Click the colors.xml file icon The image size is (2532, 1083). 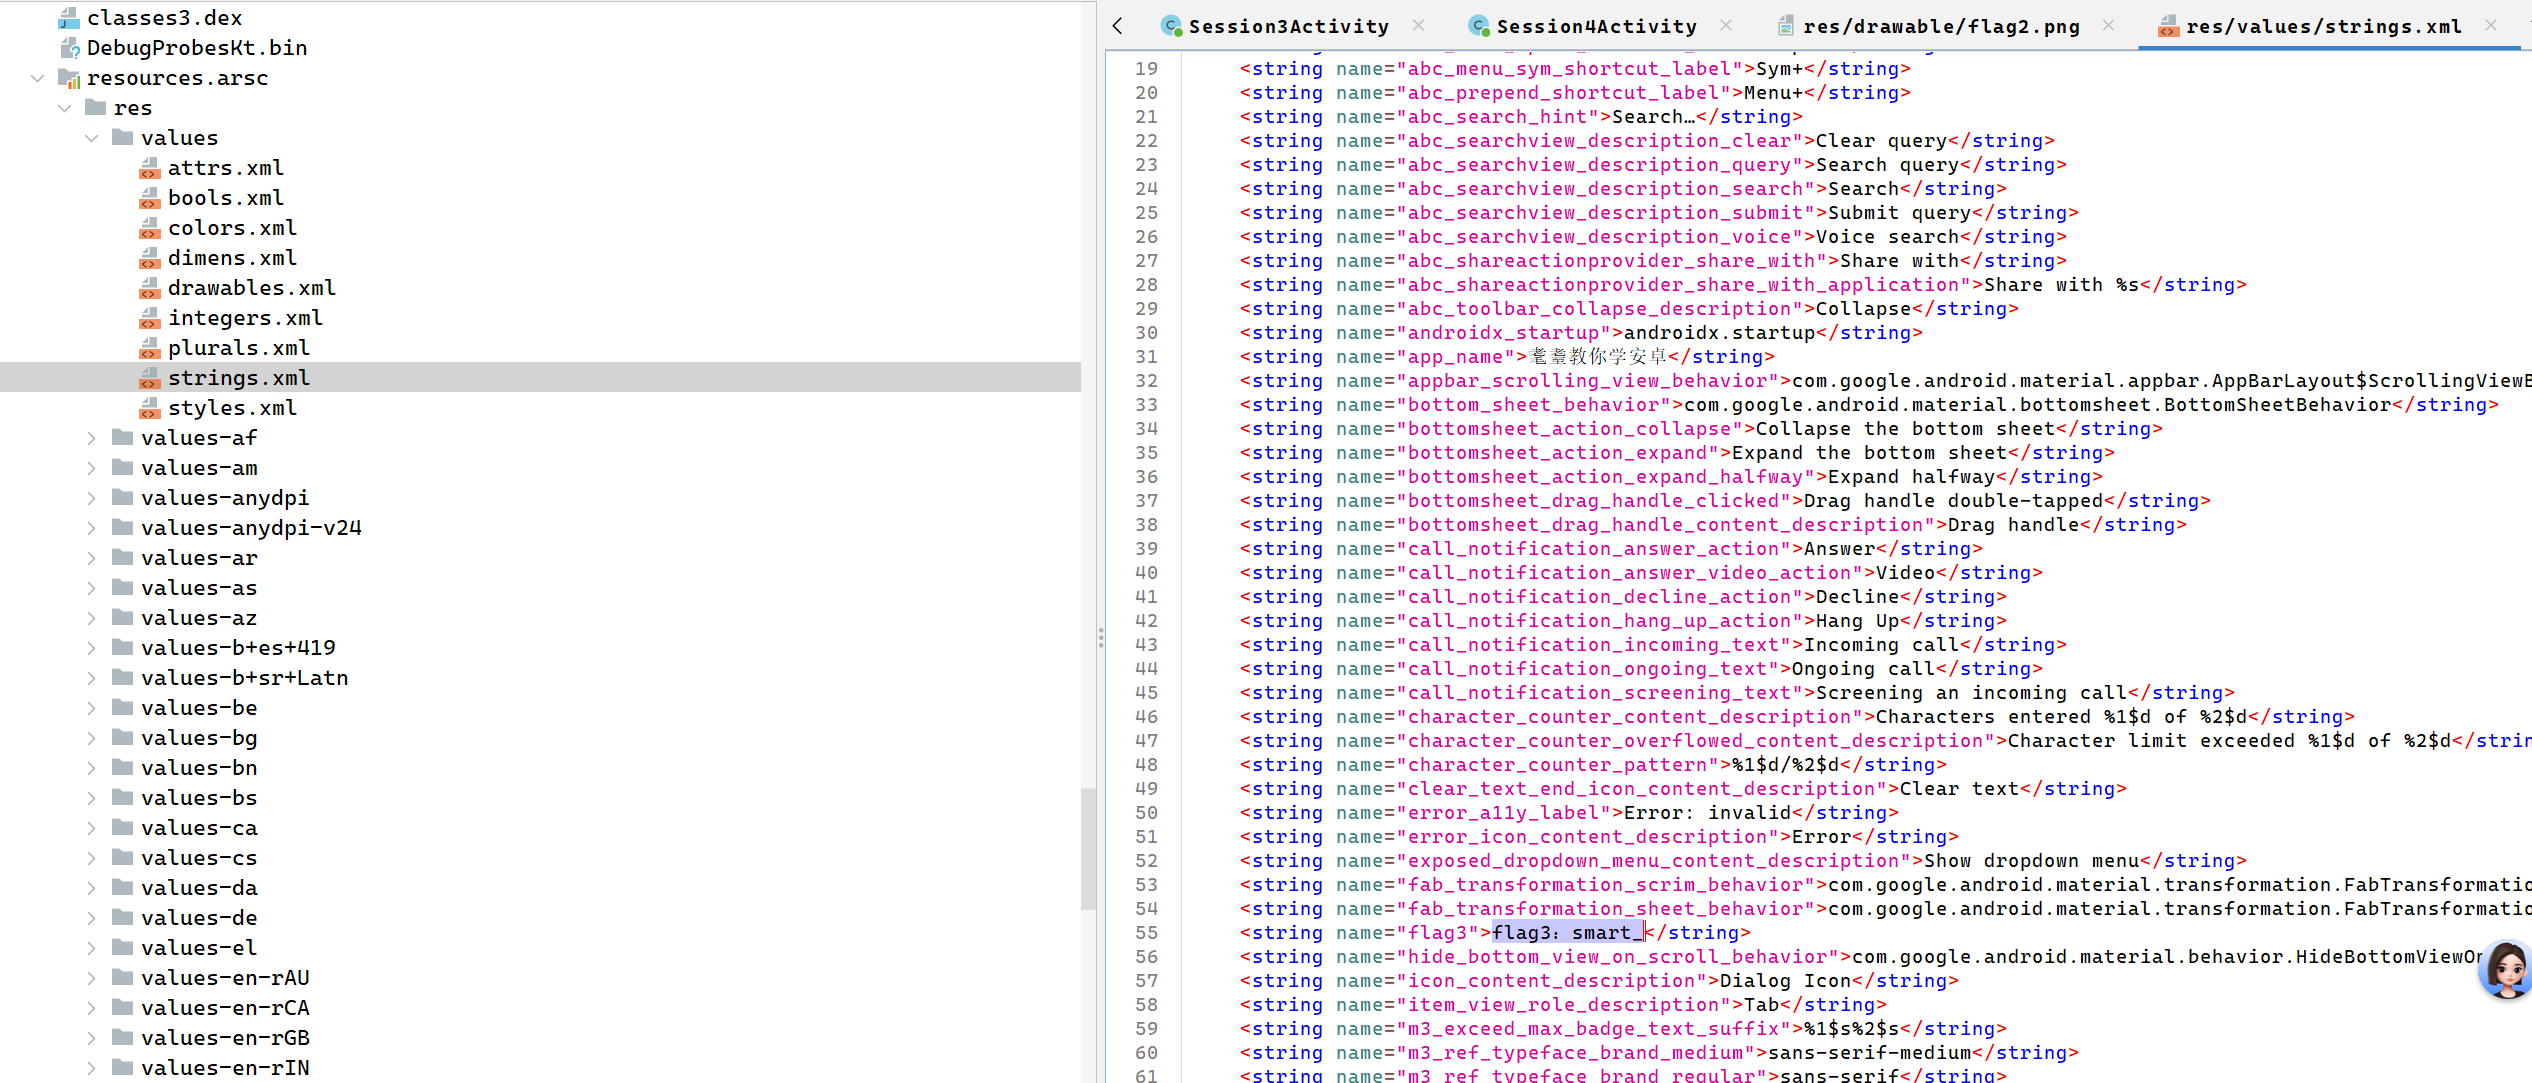pyautogui.click(x=150, y=228)
